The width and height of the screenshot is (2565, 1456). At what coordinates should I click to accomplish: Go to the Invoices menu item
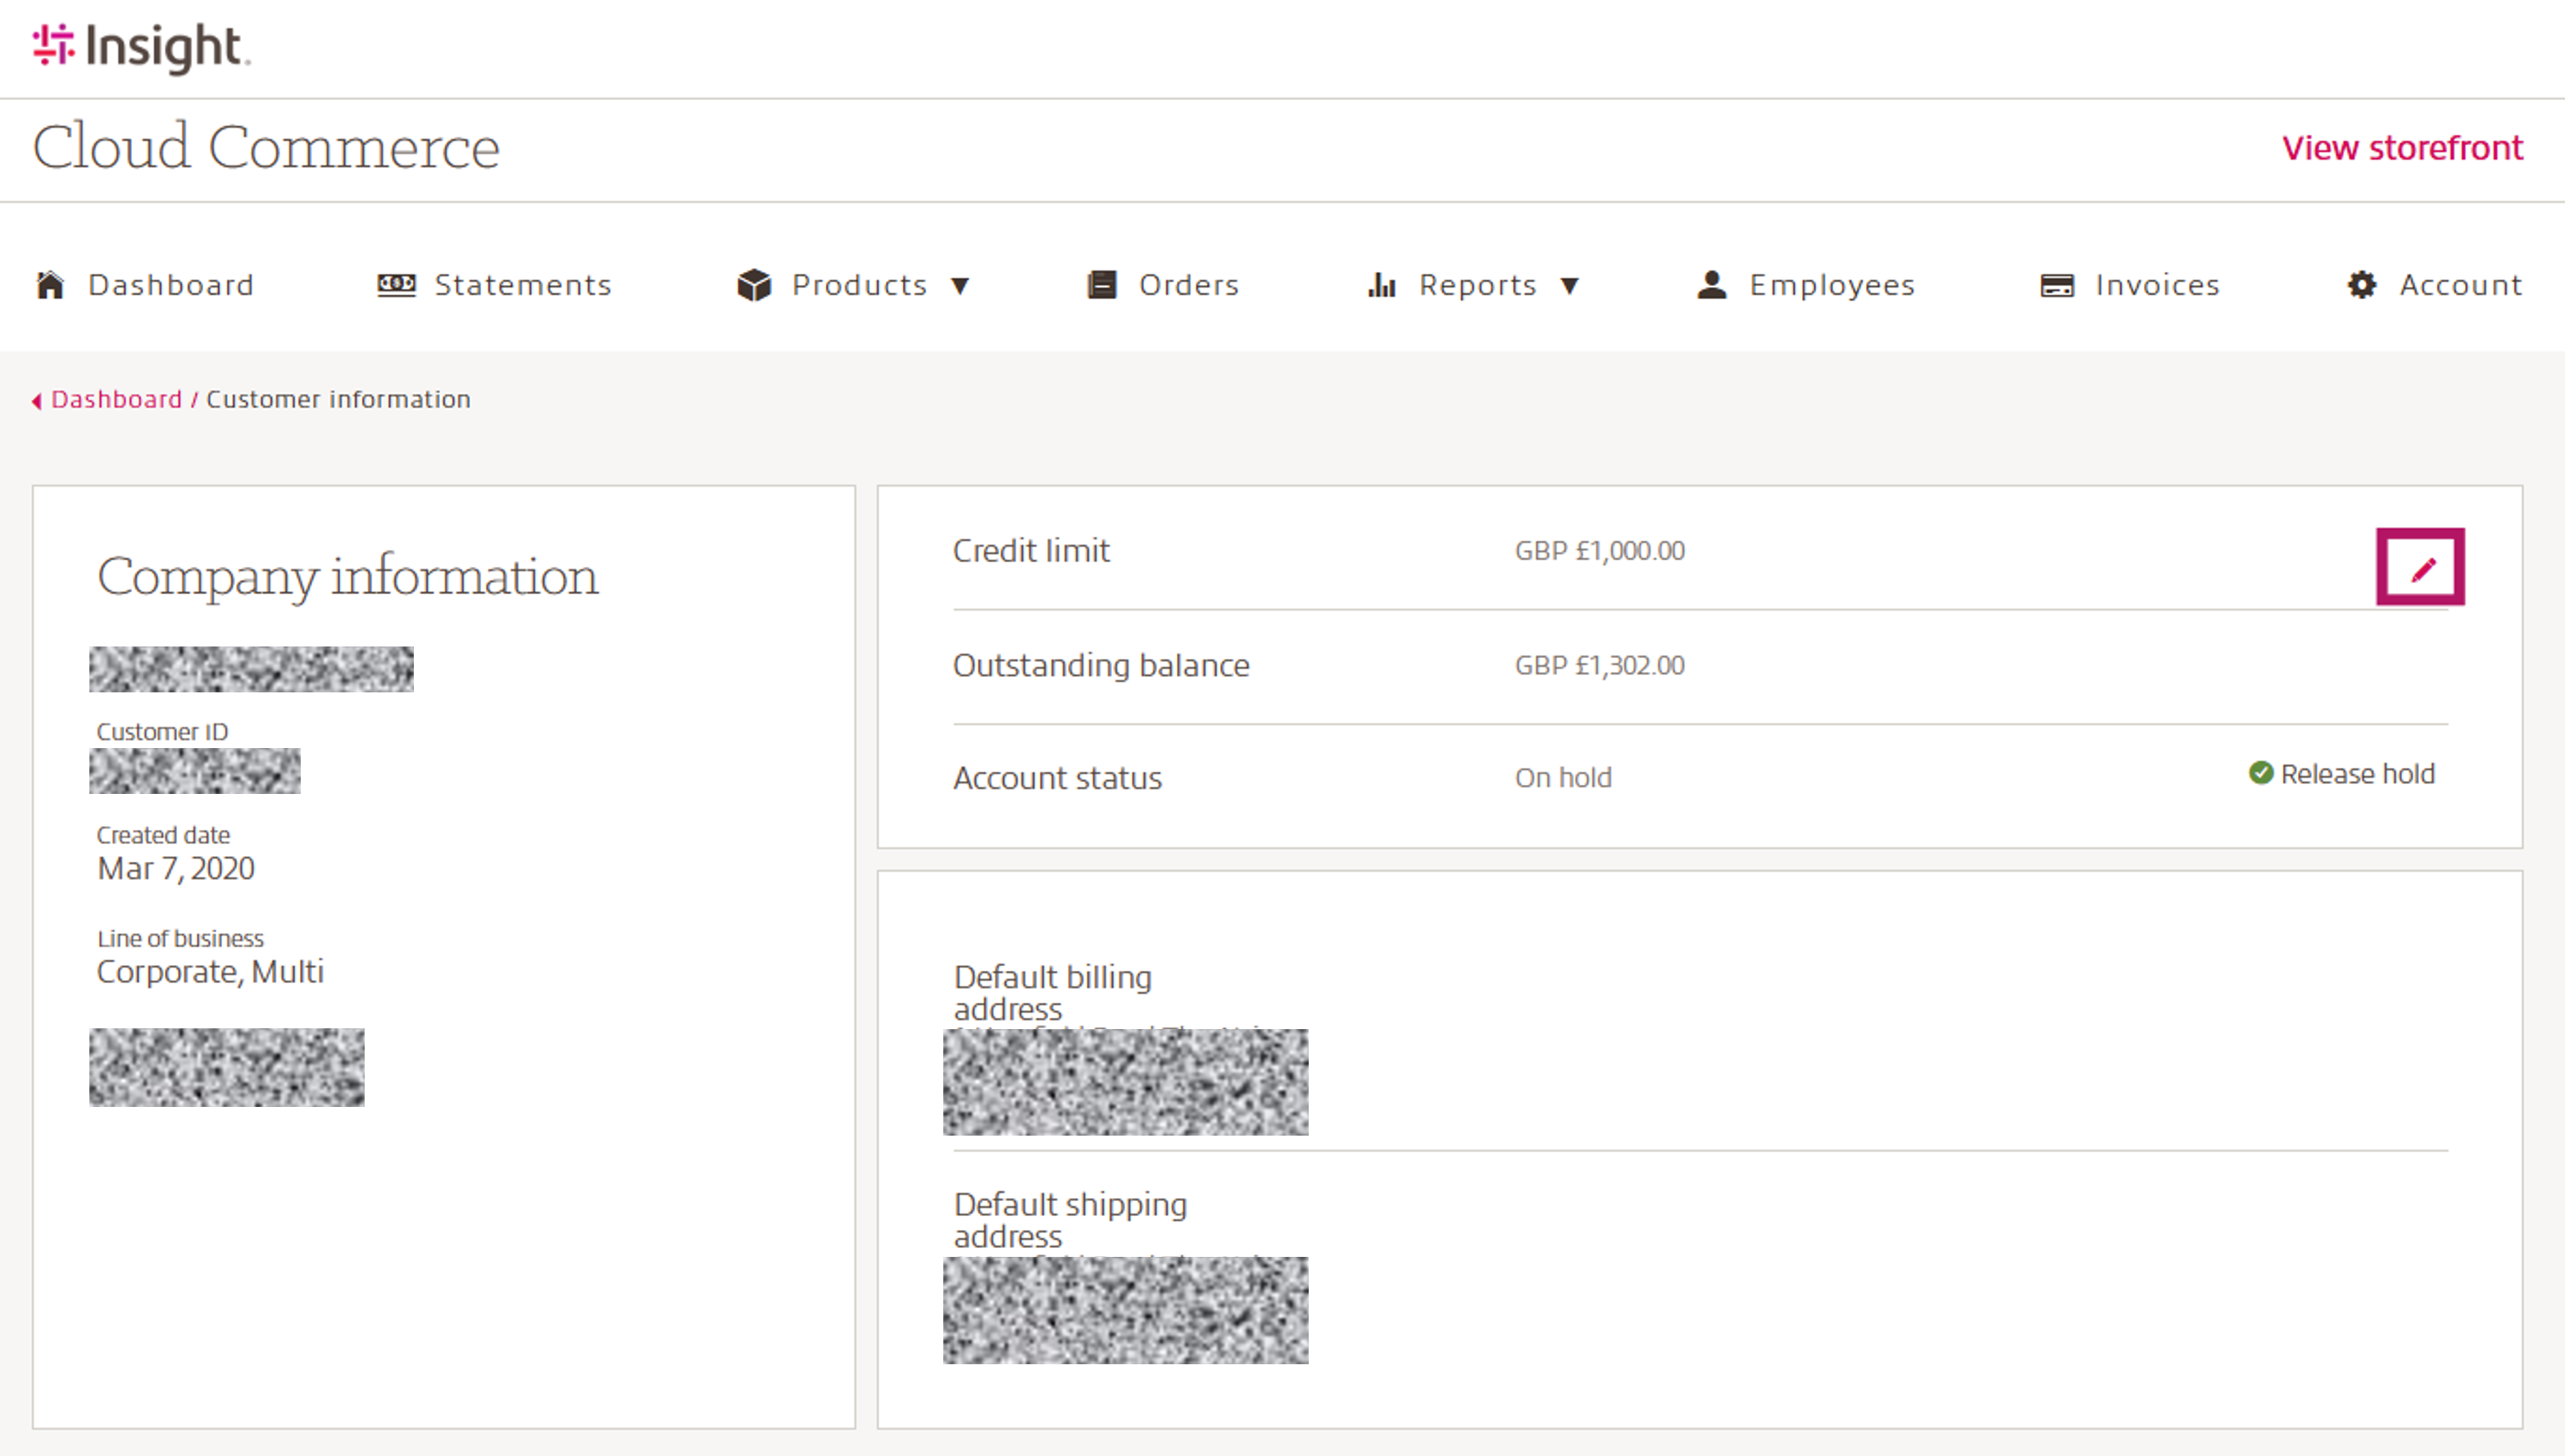(x=2157, y=285)
